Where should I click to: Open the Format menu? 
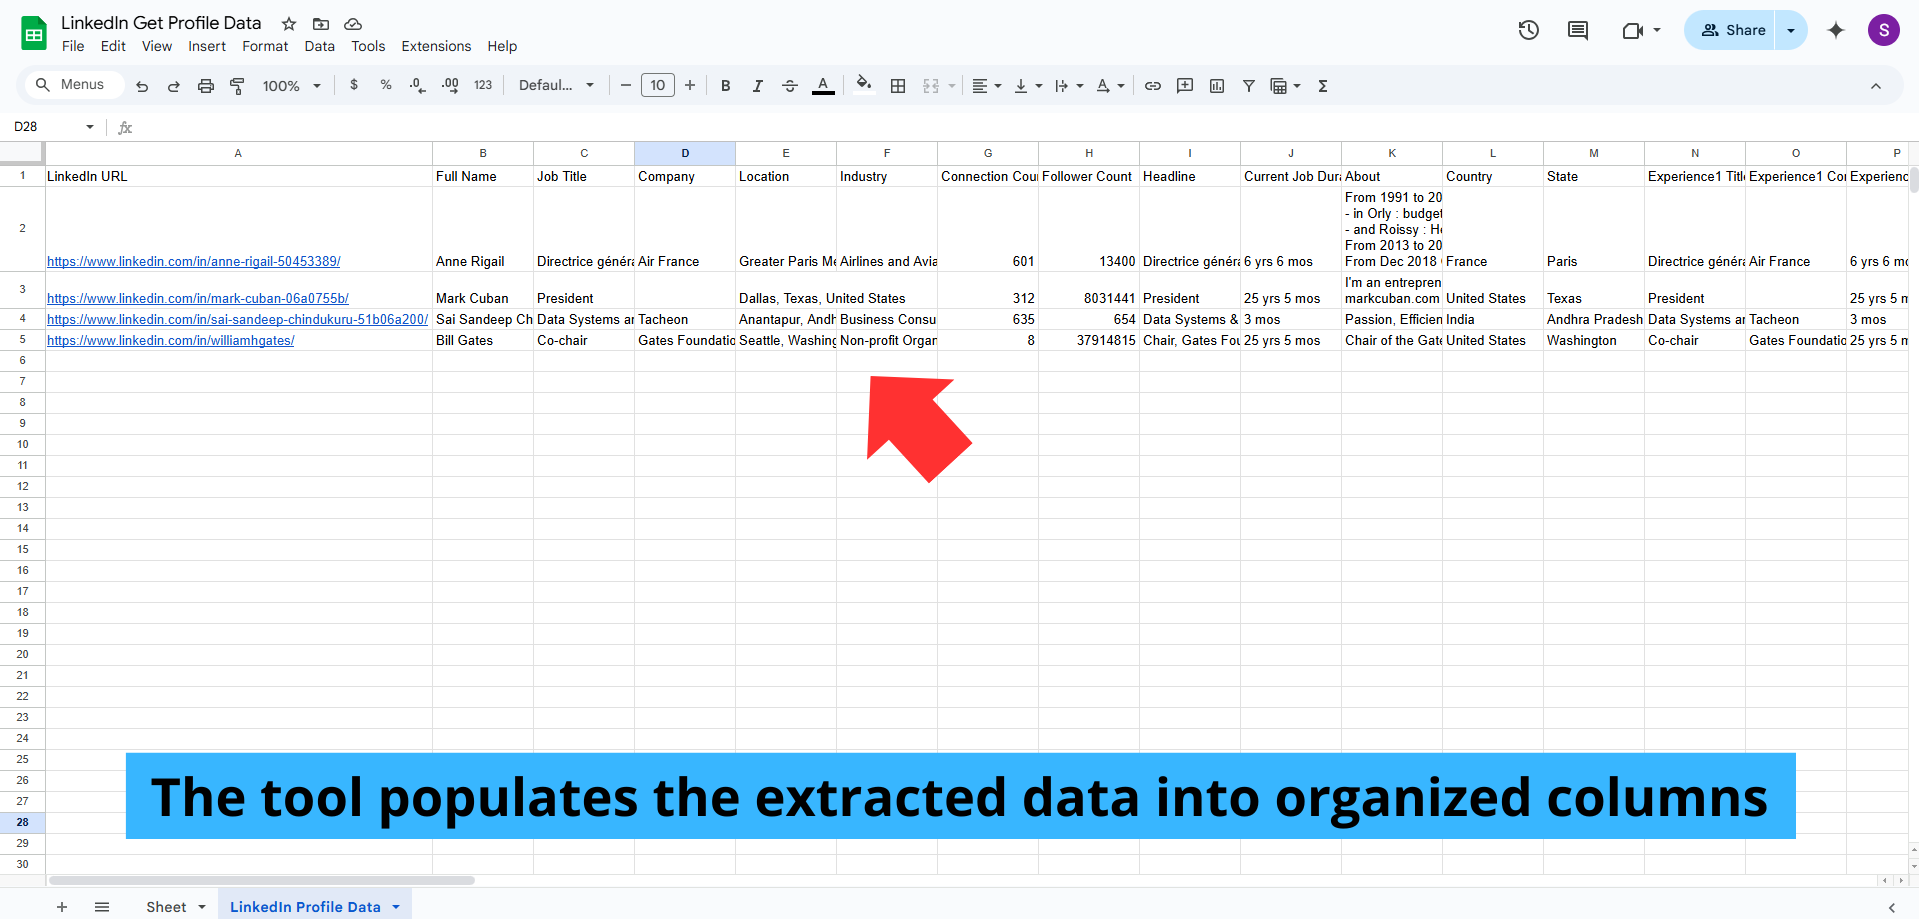point(265,46)
